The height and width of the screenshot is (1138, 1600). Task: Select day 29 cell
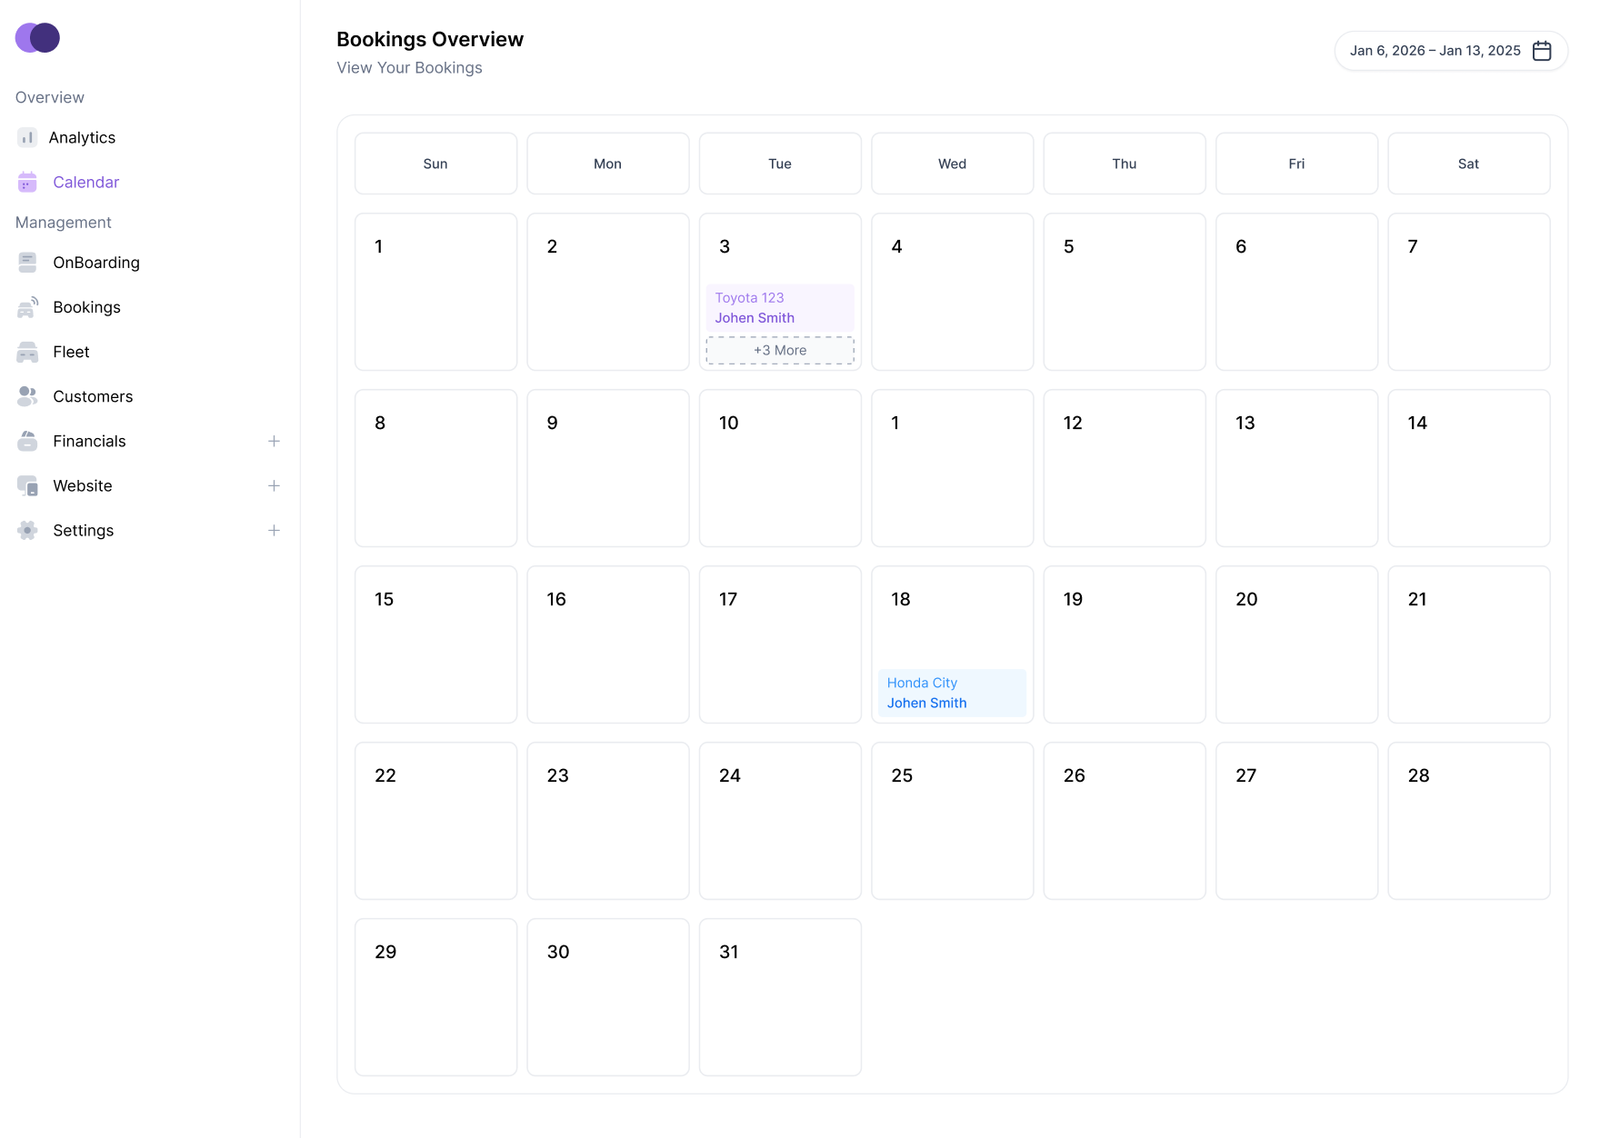[436, 997]
